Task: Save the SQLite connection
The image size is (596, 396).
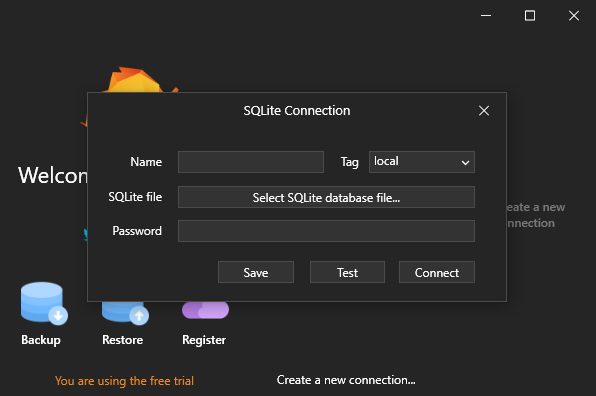Action: 256,272
